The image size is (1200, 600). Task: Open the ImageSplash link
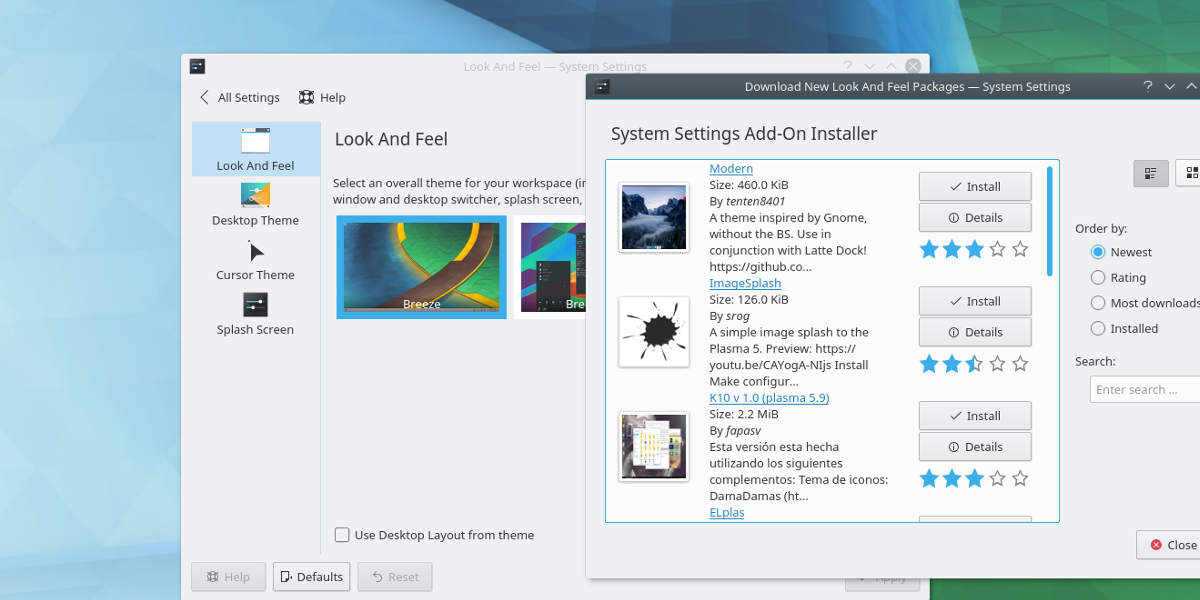point(745,283)
